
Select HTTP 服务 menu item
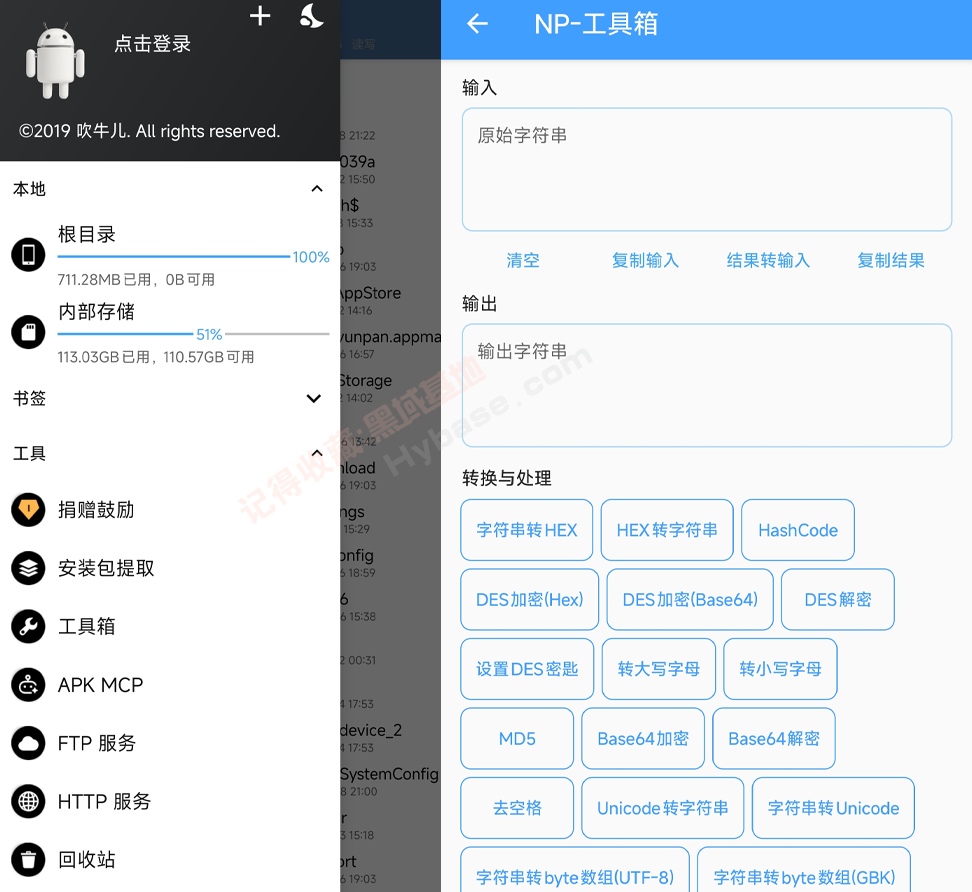pyautogui.click(x=170, y=801)
